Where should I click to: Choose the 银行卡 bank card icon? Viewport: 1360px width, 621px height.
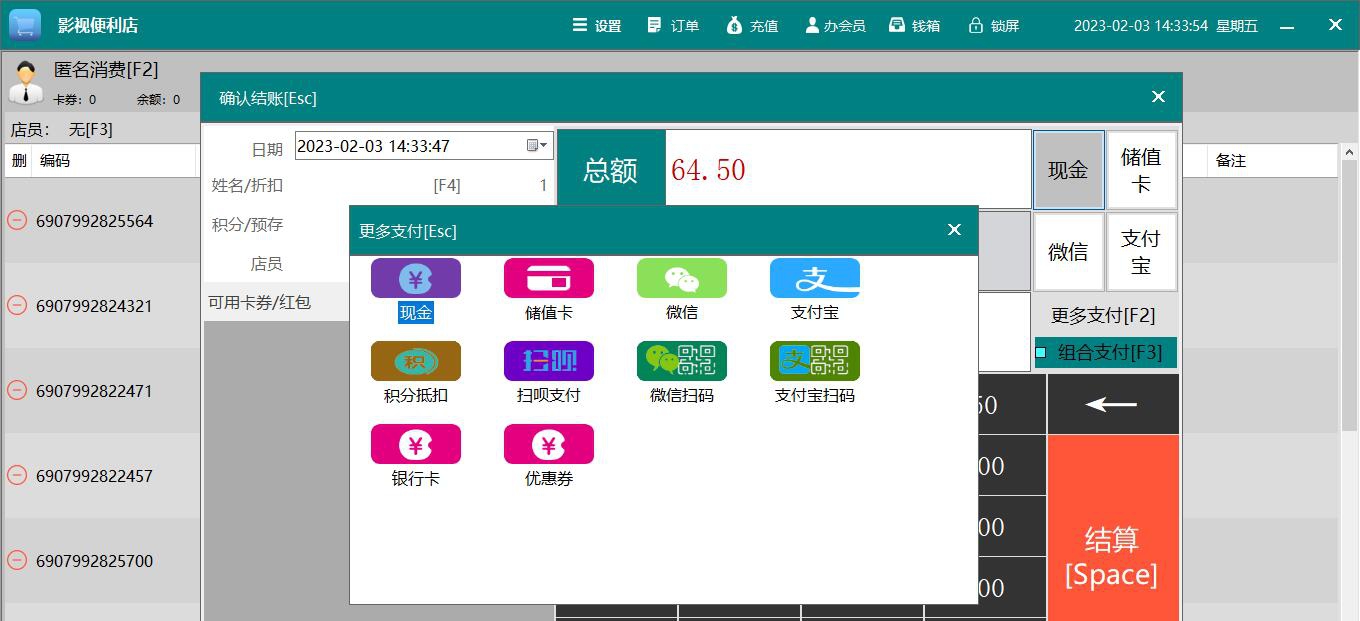pos(415,443)
